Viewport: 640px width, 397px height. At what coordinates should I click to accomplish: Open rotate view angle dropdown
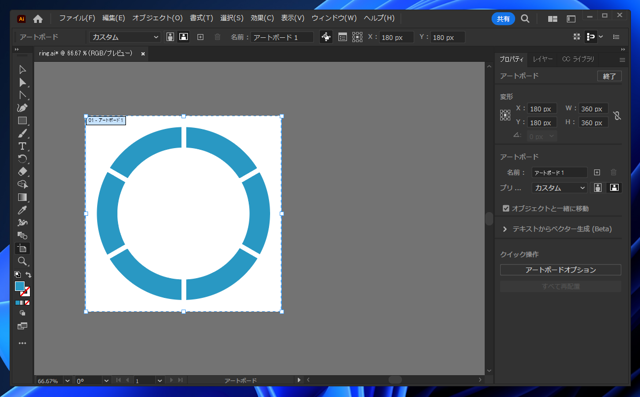click(x=106, y=381)
